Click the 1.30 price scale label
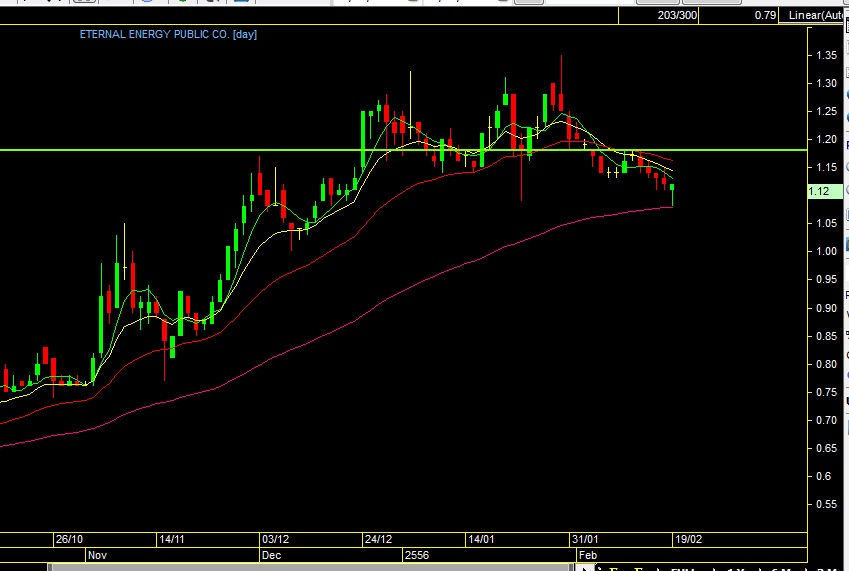The image size is (849, 571). pyautogui.click(x=826, y=83)
